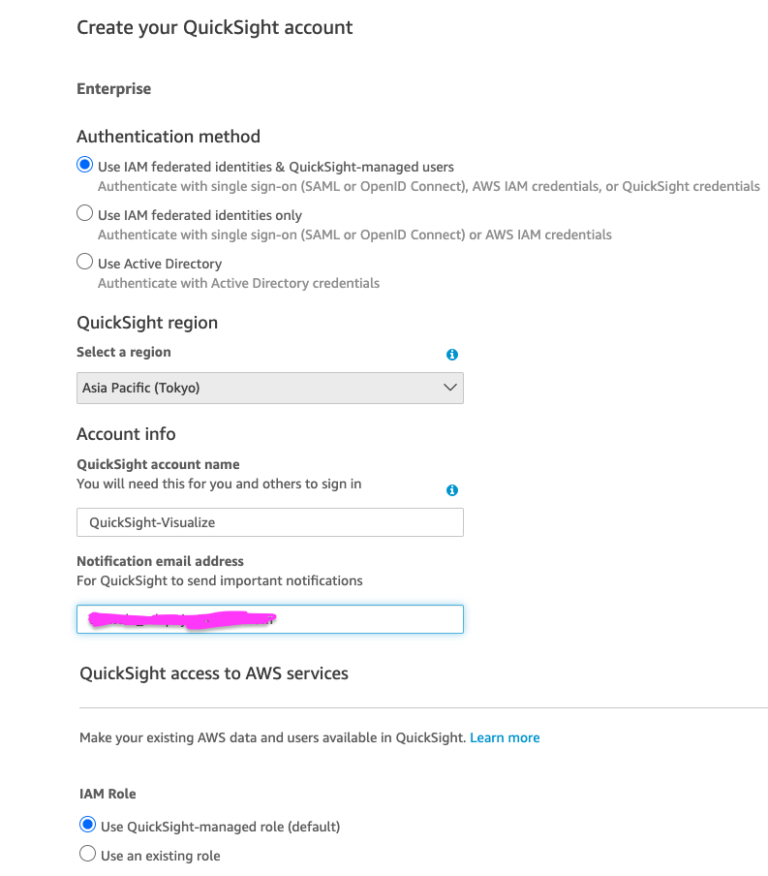The image size is (768, 876).
Task: Click the Enterprise edition label
Action: pos(113,88)
